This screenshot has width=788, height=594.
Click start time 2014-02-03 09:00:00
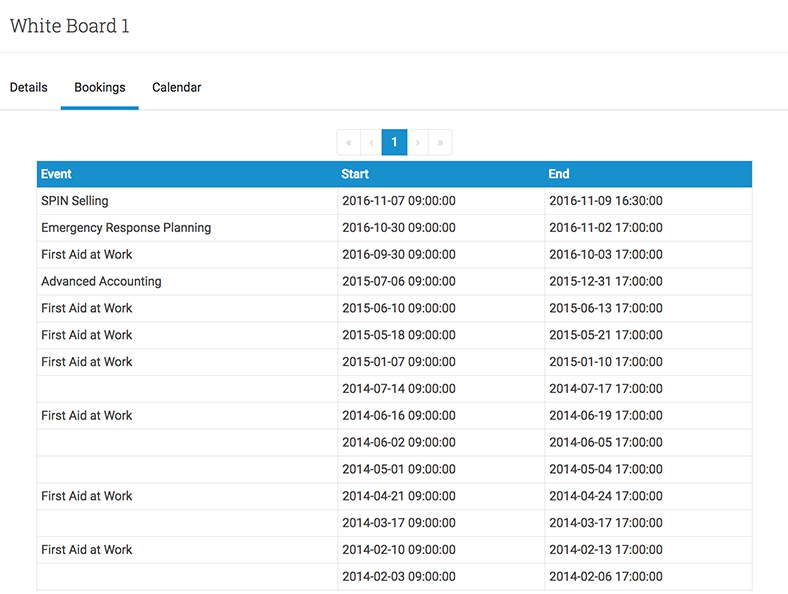click(x=399, y=576)
